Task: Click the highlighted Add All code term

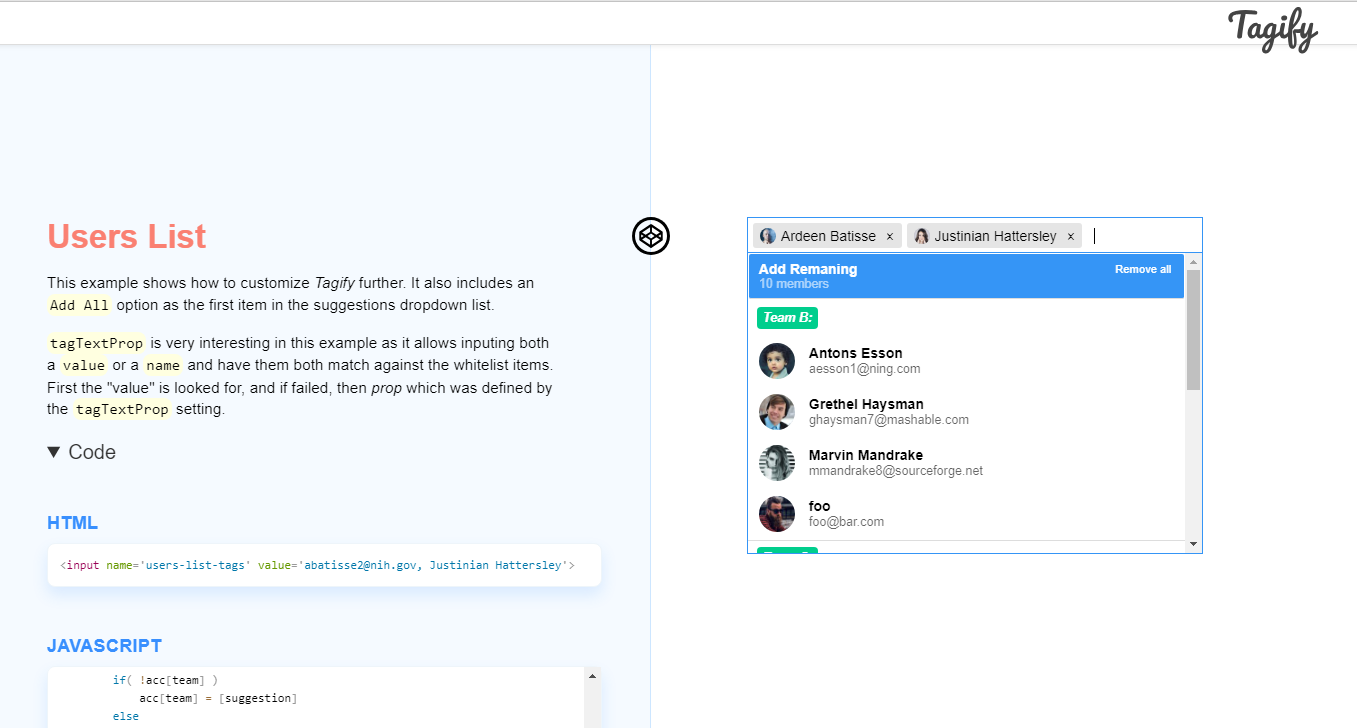Action: (79, 305)
